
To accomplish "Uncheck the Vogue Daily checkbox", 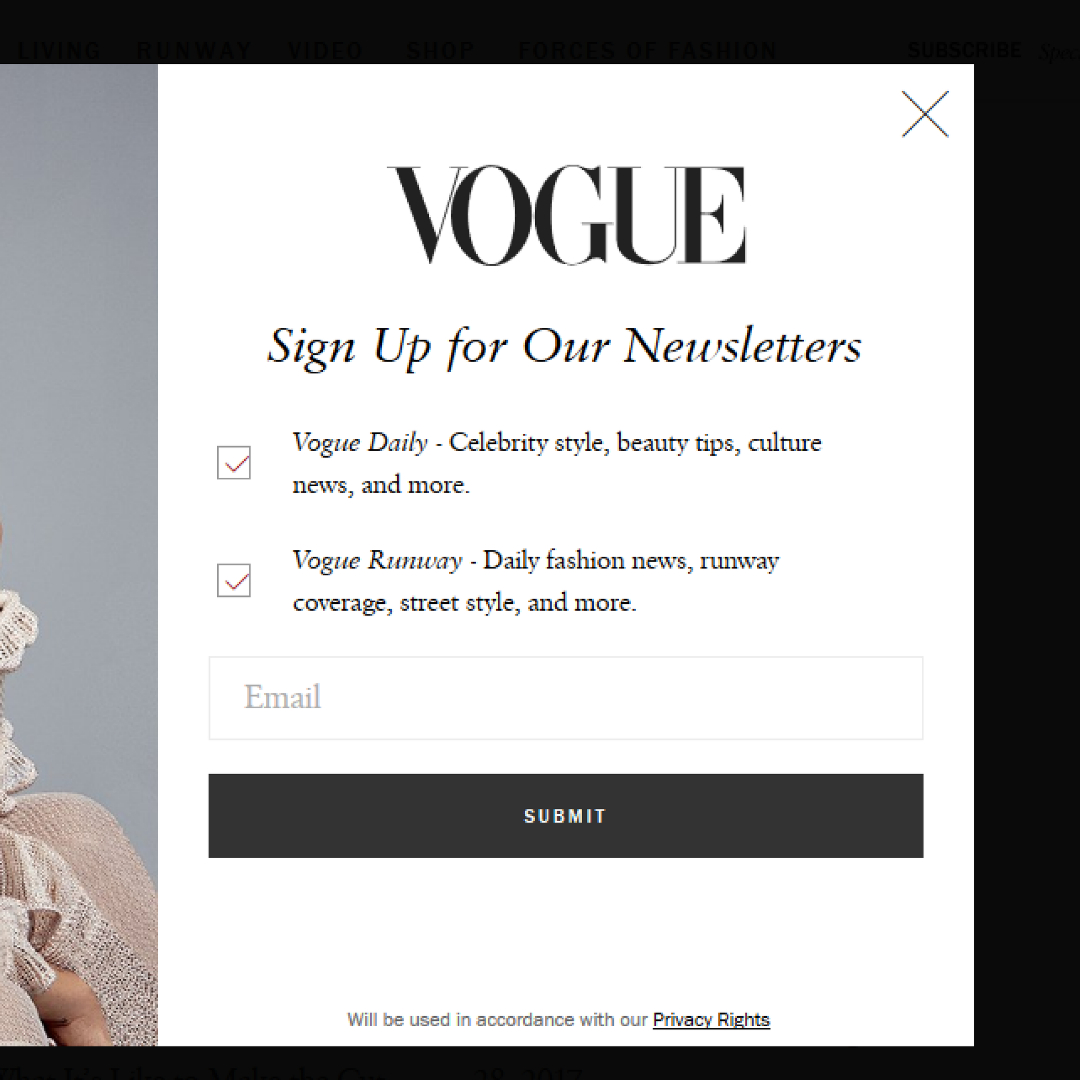I will [x=233, y=462].
